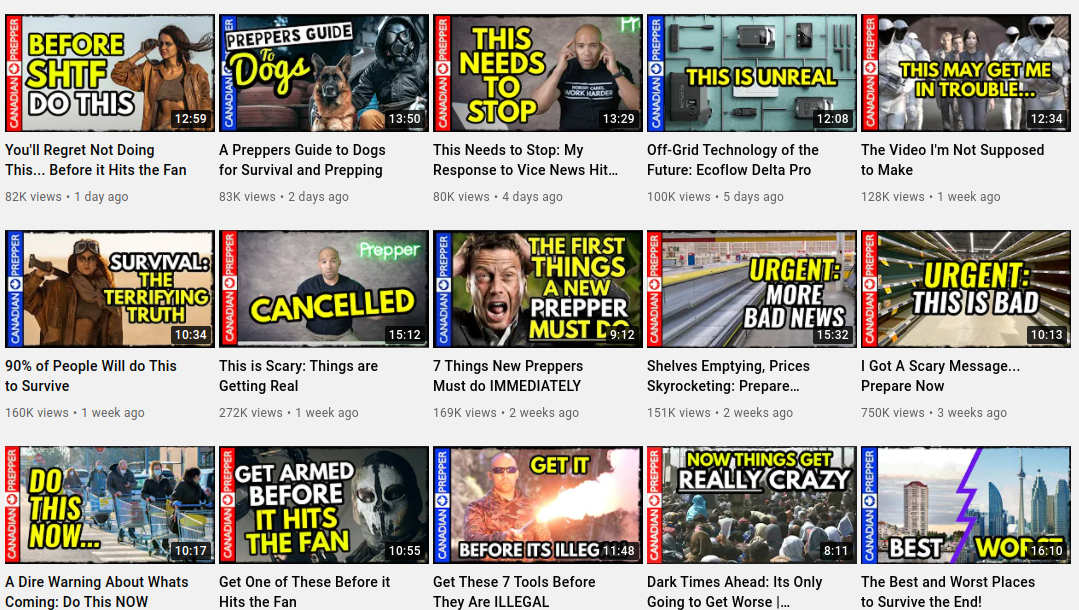The height and width of the screenshot is (610, 1079).
Task: Open the 'Survival: The Terrifying Truth' thumbnail
Action: click(x=109, y=289)
